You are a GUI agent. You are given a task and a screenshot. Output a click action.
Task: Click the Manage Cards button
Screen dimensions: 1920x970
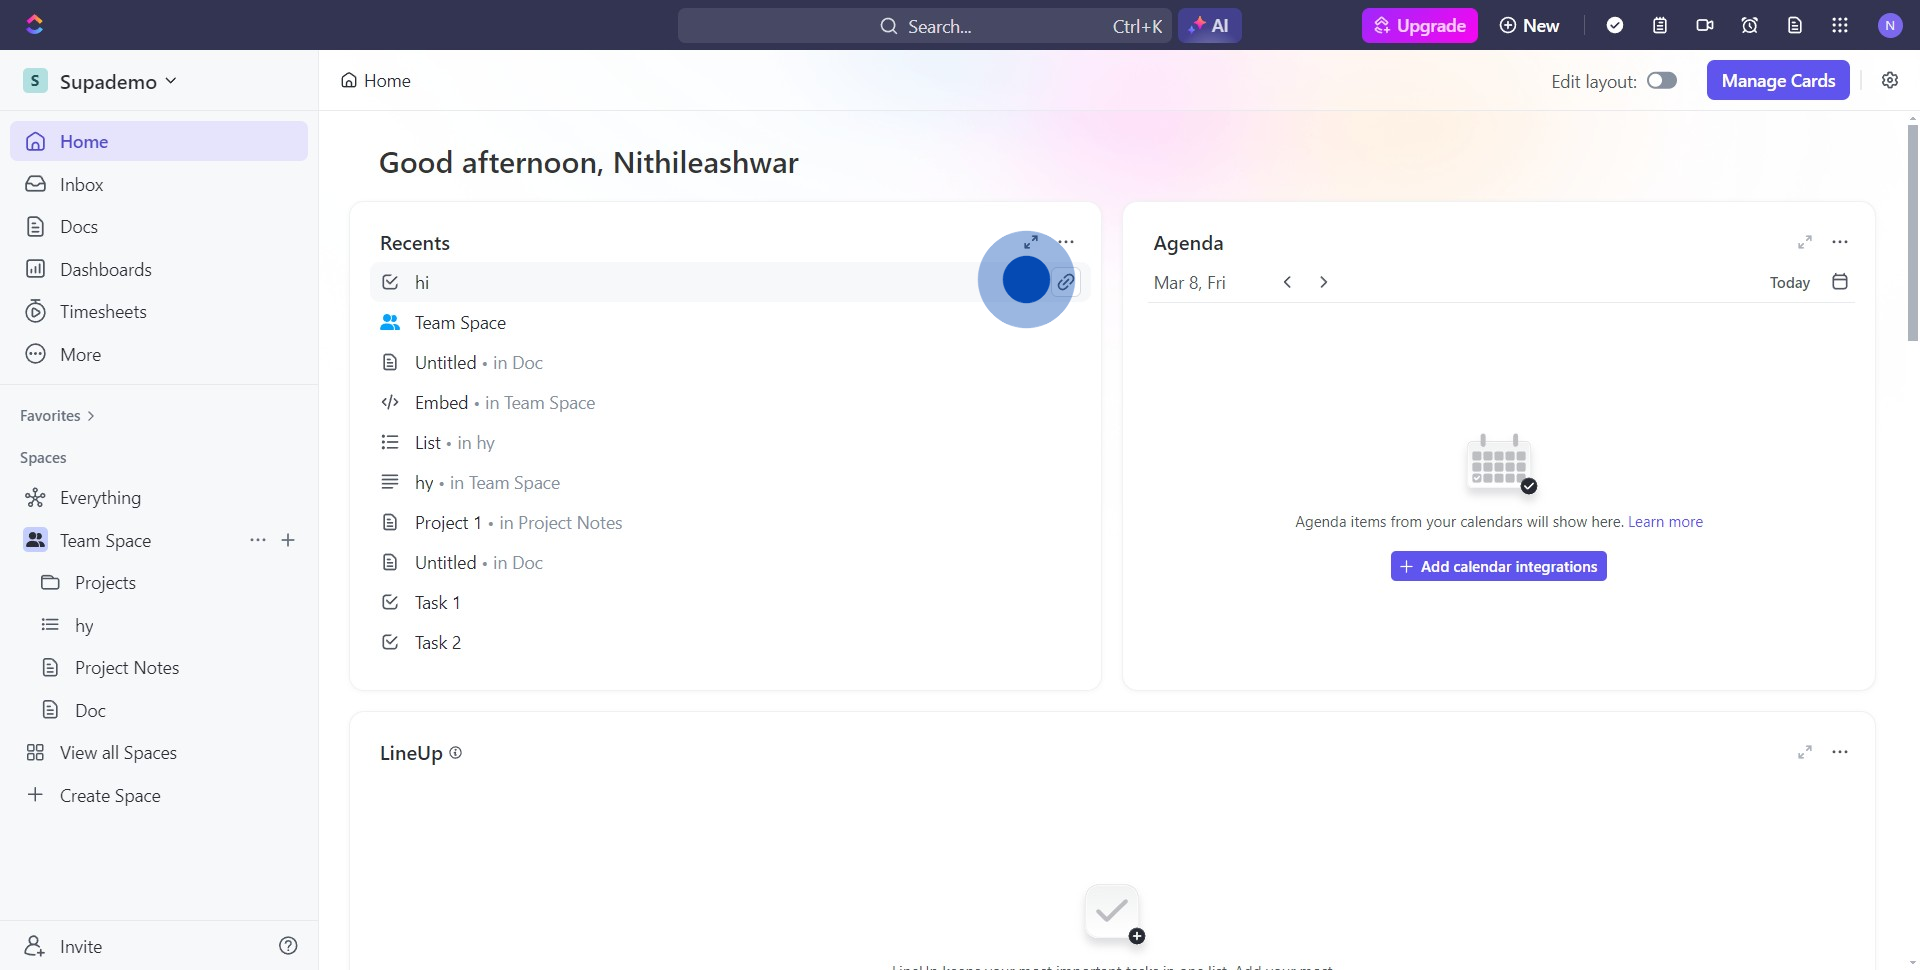tap(1778, 81)
